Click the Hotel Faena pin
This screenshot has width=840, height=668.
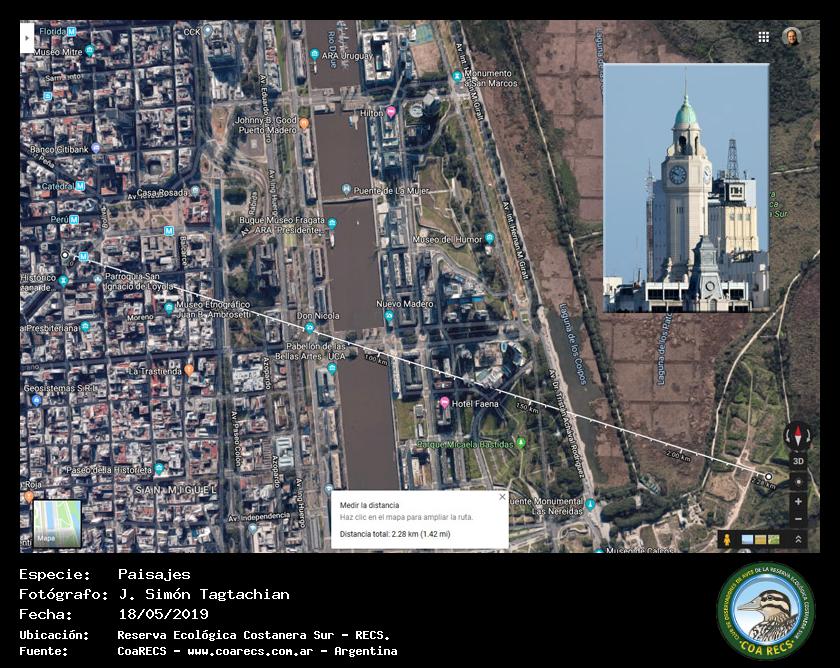(x=444, y=402)
